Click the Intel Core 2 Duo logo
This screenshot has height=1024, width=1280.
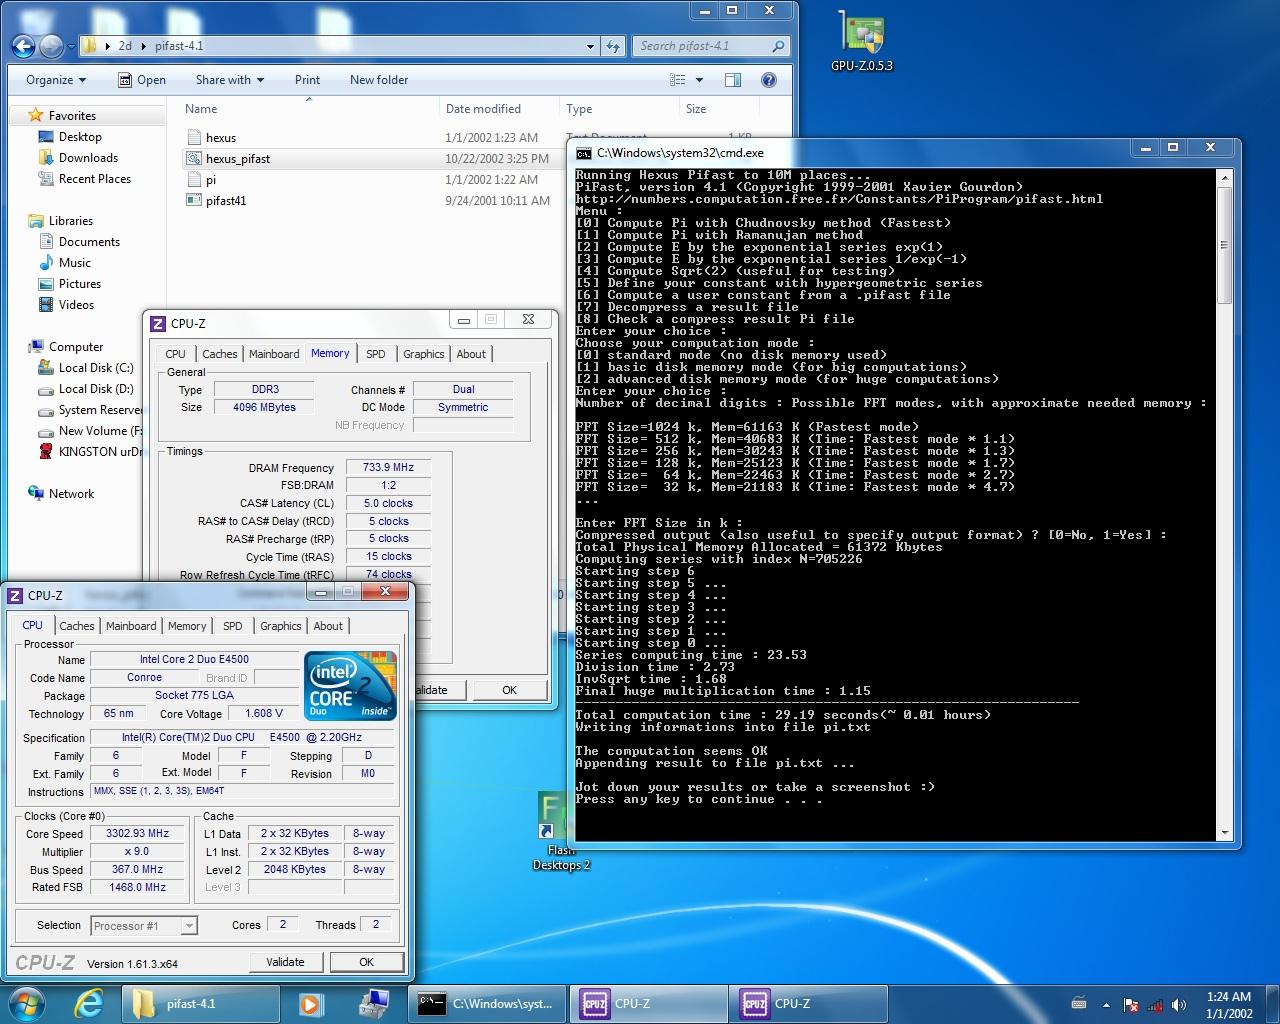pyautogui.click(x=351, y=685)
